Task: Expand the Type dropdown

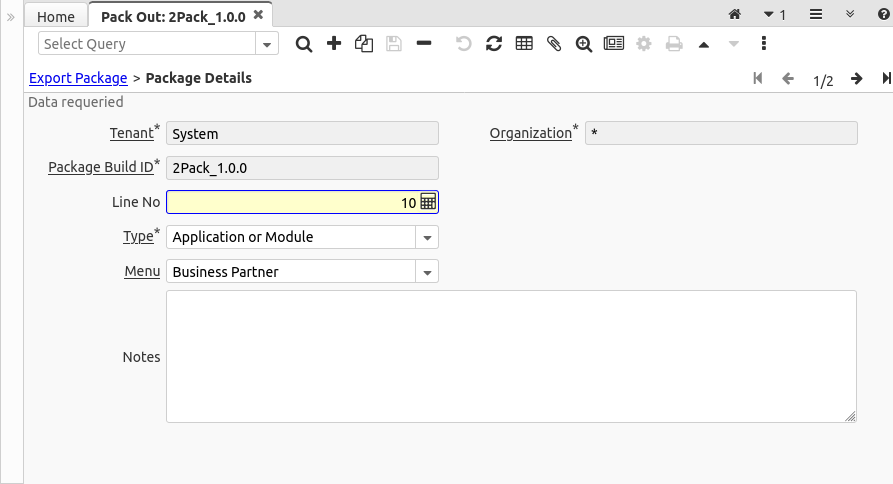Action: 427,238
